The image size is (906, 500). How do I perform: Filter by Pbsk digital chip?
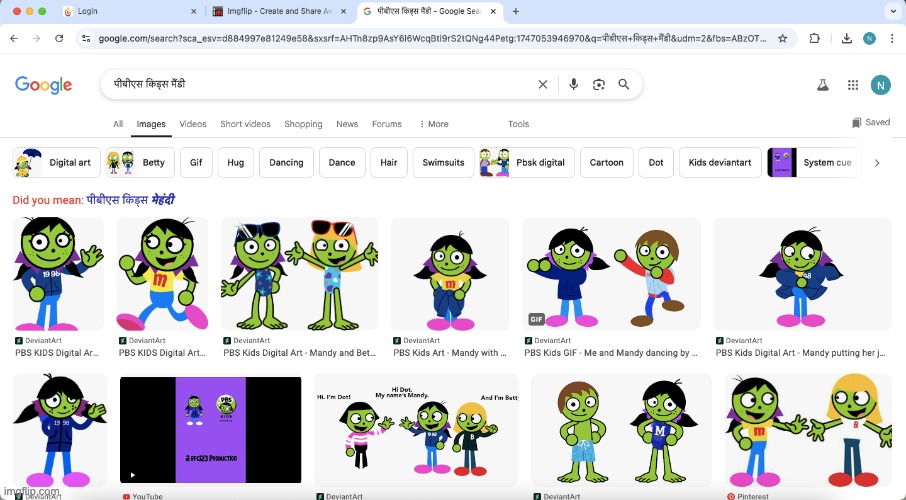[x=527, y=162]
